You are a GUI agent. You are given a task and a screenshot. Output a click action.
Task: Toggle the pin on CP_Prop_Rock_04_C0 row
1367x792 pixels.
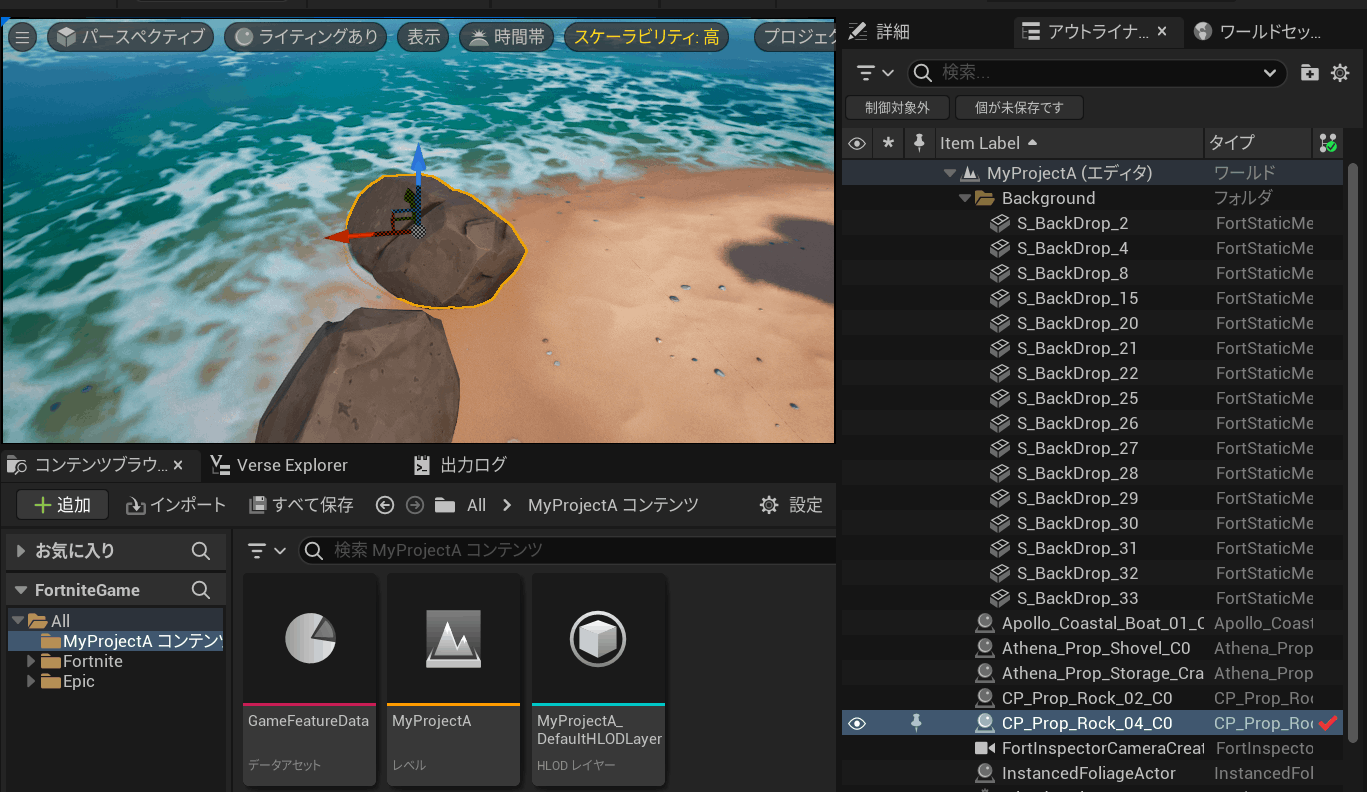click(x=916, y=723)
